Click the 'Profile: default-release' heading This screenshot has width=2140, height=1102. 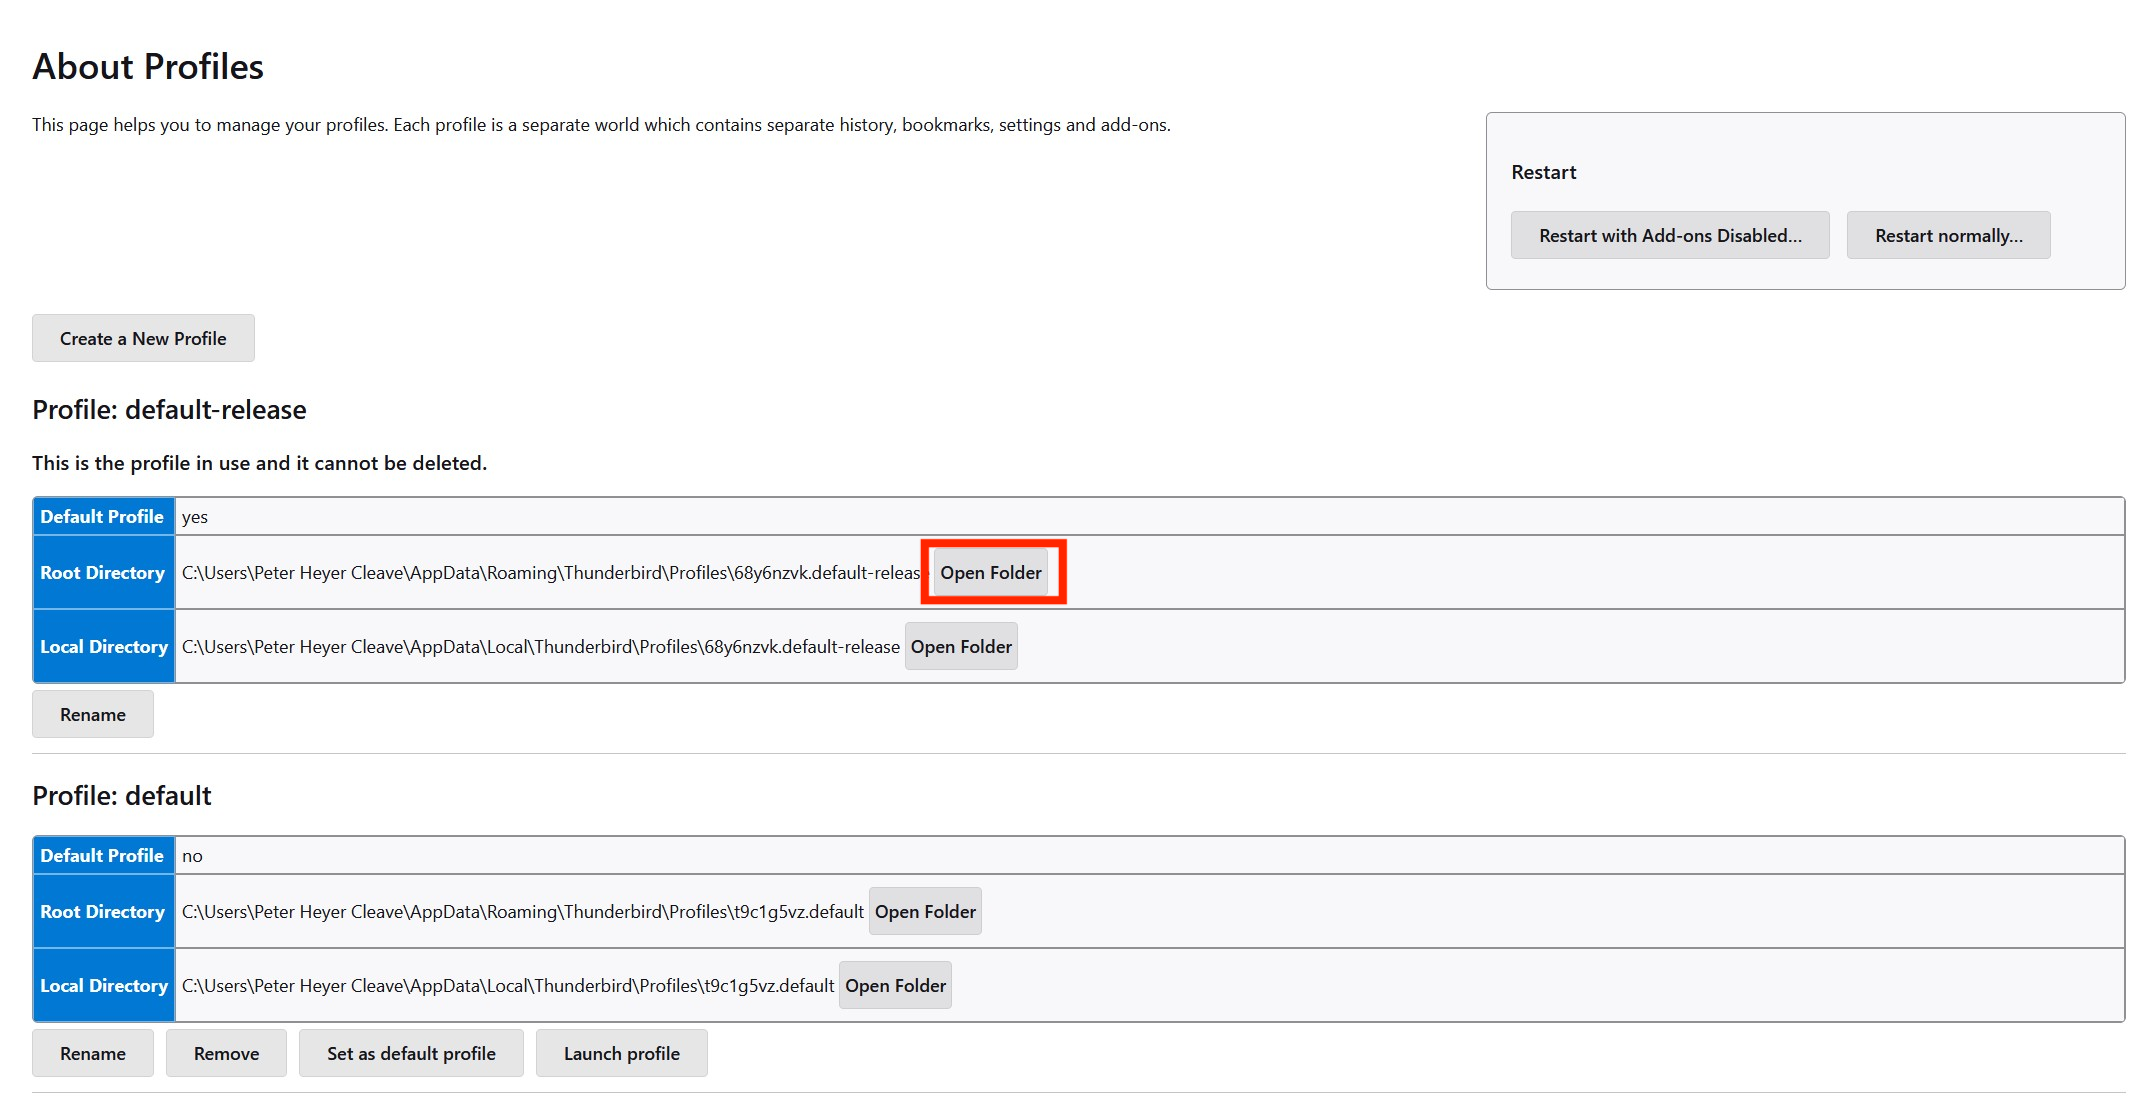(x=169, y=409)
